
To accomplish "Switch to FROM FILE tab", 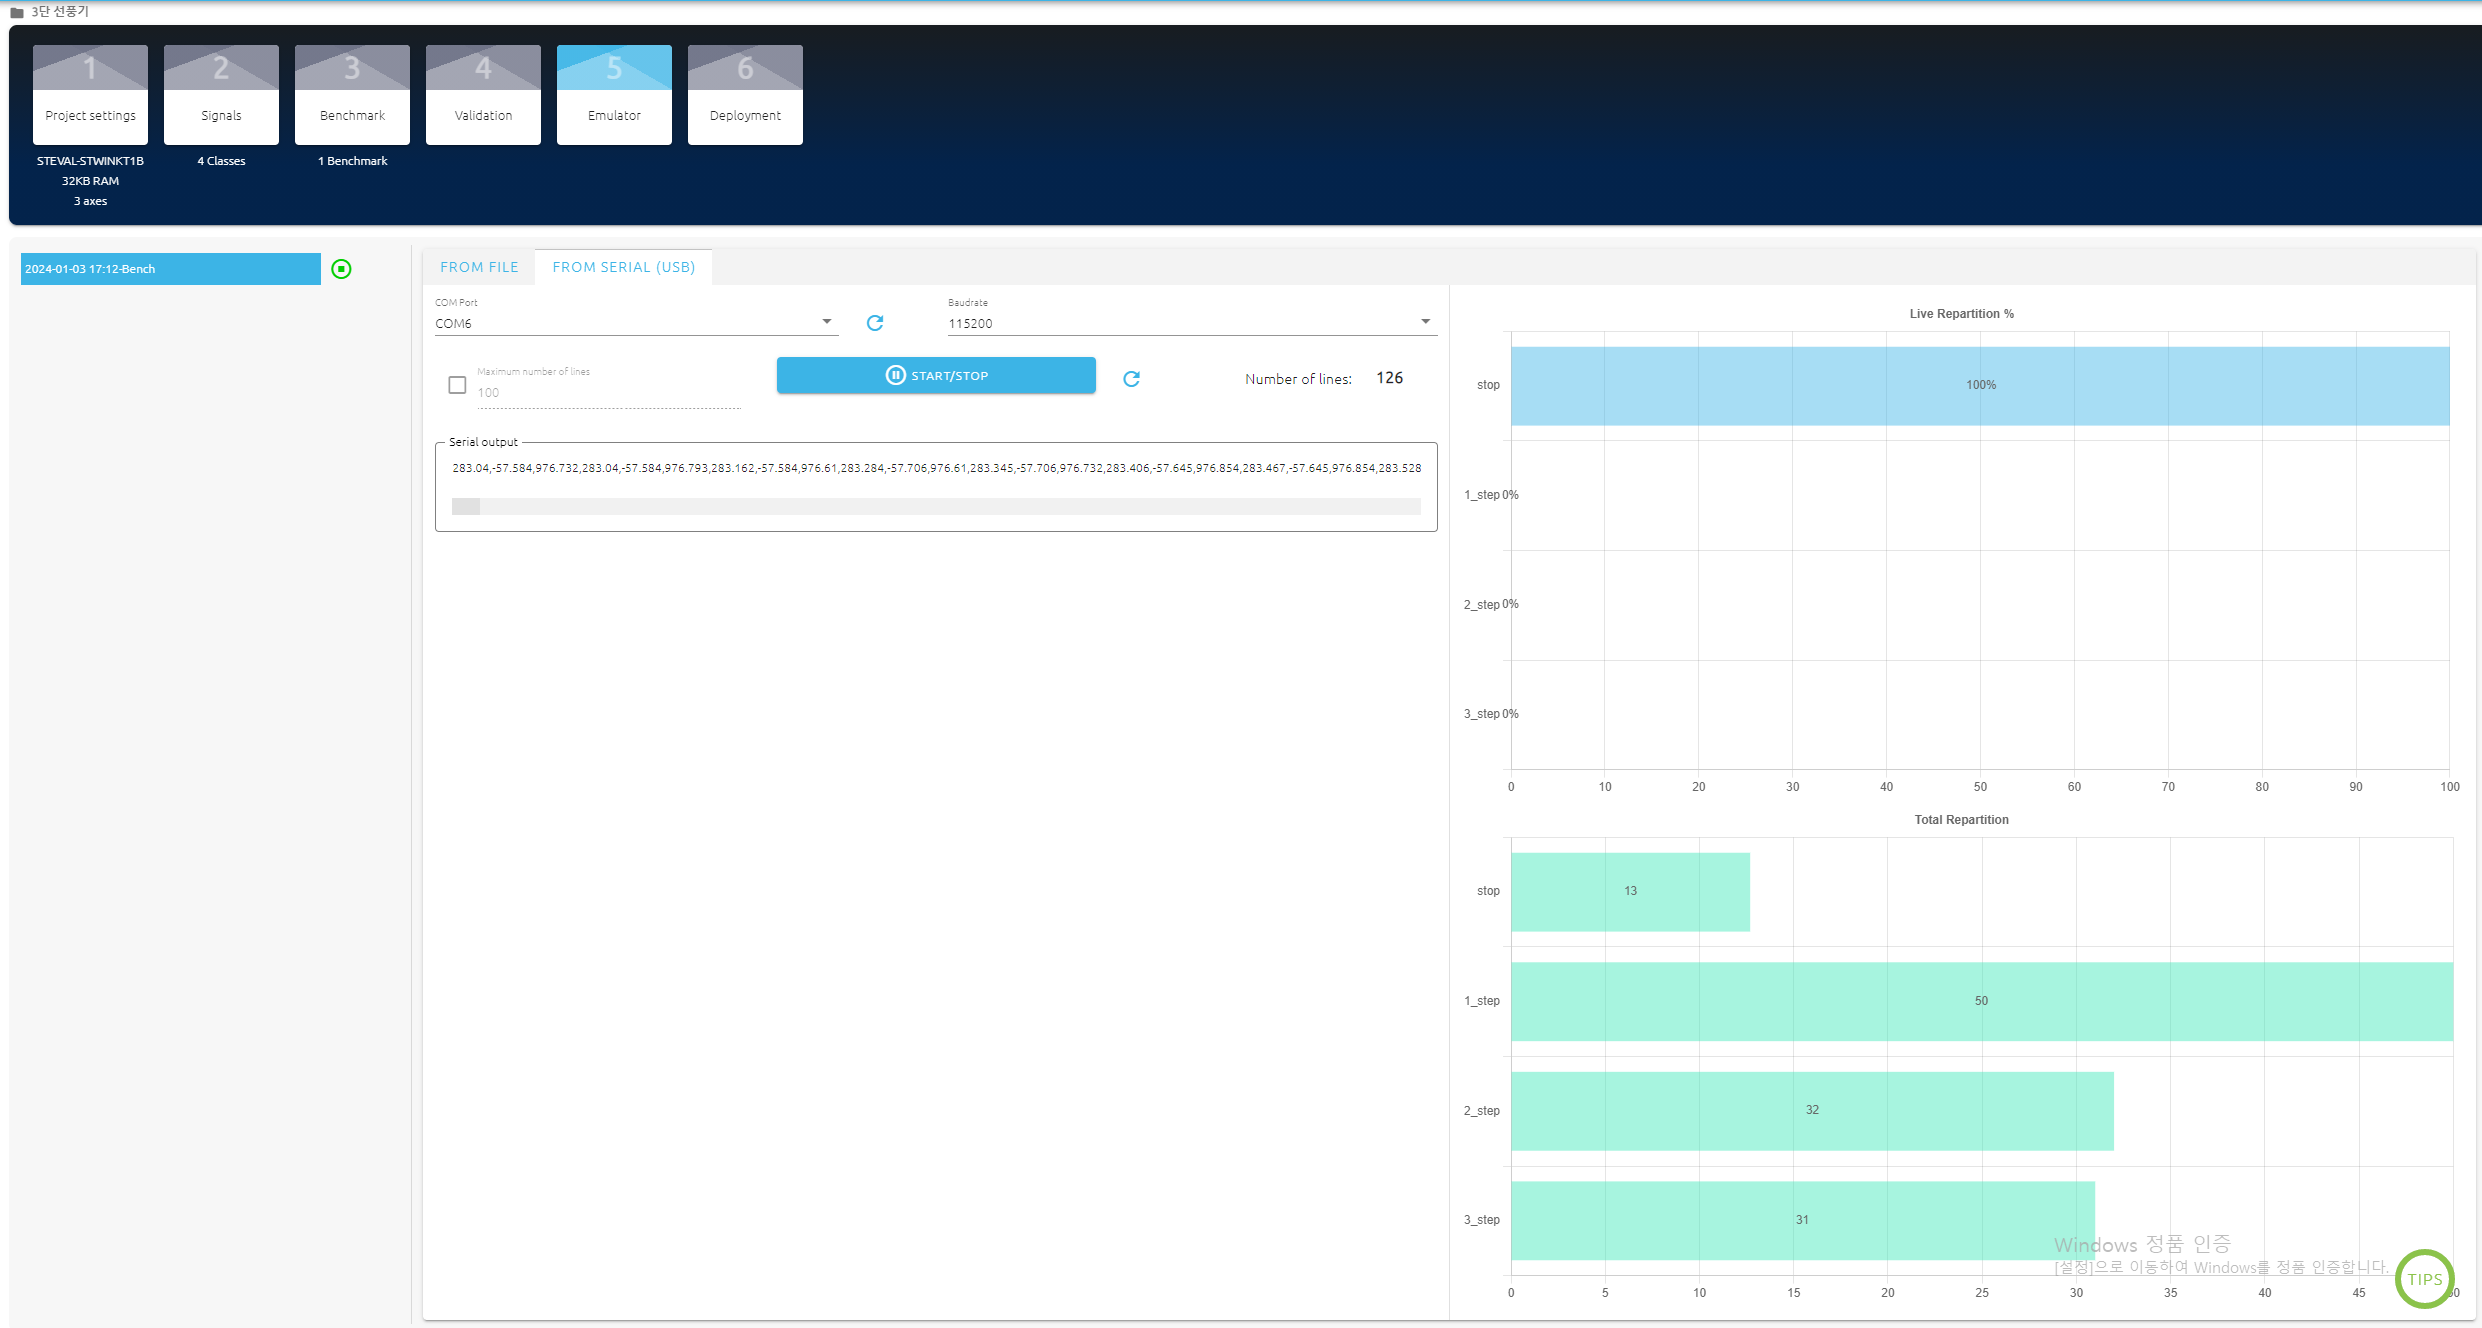I will 479,267.
